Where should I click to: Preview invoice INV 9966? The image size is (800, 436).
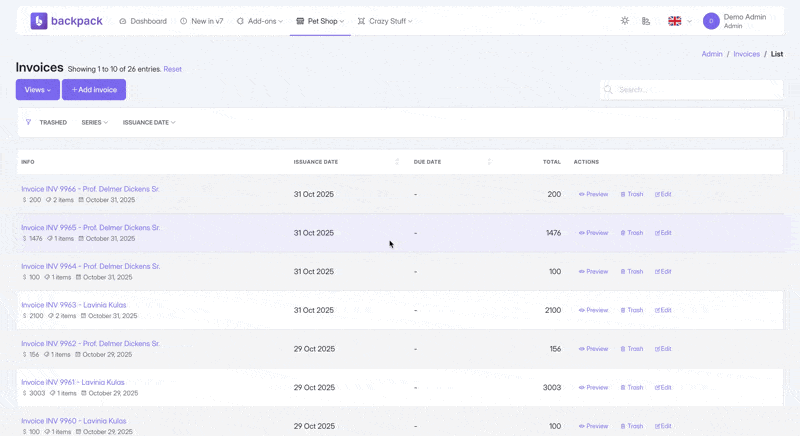click(593, 194)
